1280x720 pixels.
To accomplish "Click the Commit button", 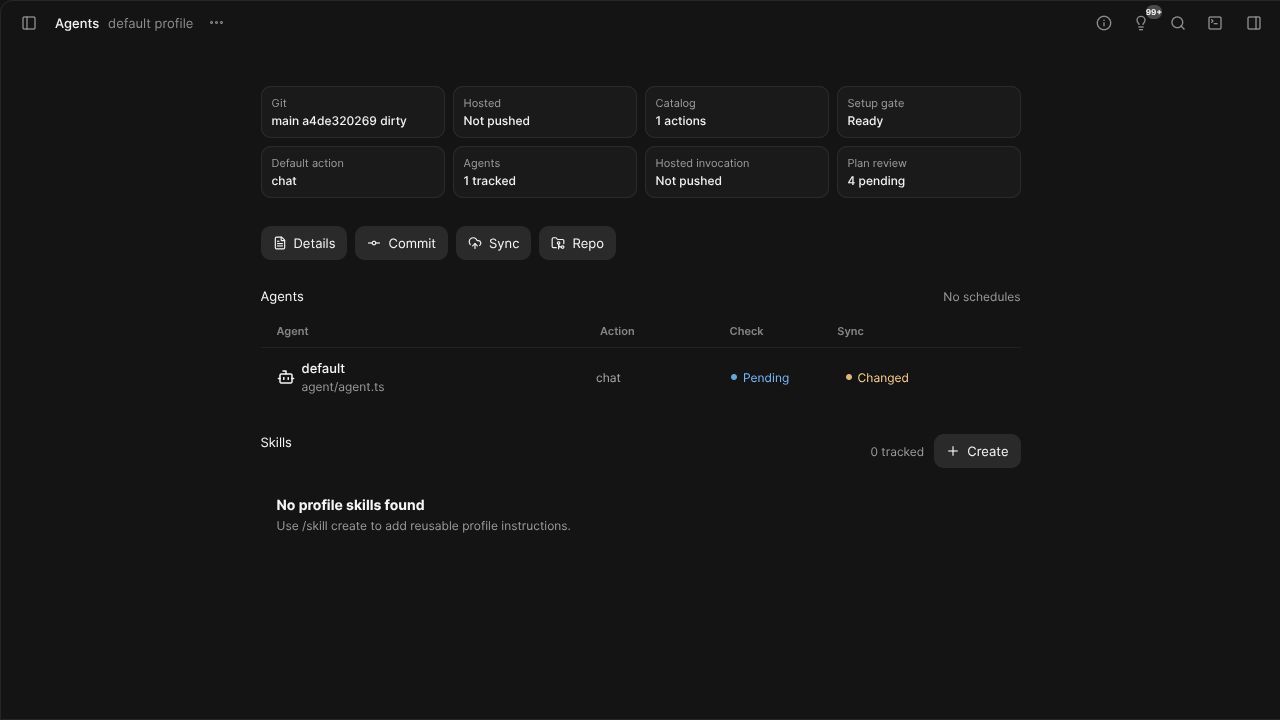I will tap(401, 243).
